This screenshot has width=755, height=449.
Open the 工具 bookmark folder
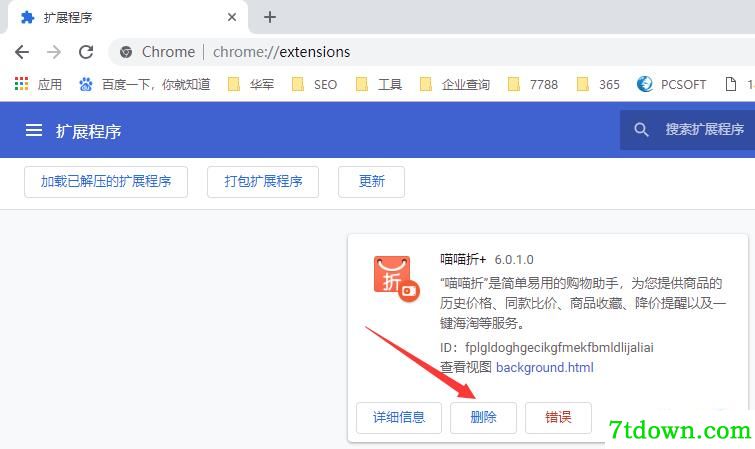[x=378, y=84]
